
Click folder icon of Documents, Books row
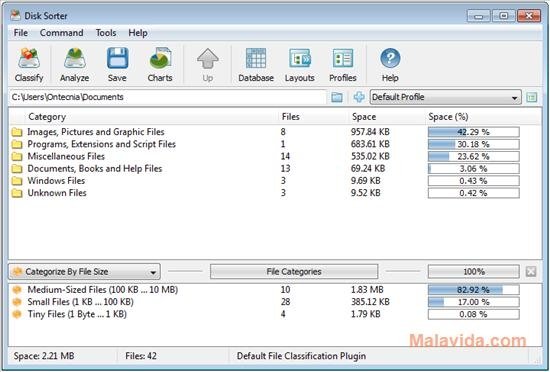pyautogui.click(x=17, y=169)
